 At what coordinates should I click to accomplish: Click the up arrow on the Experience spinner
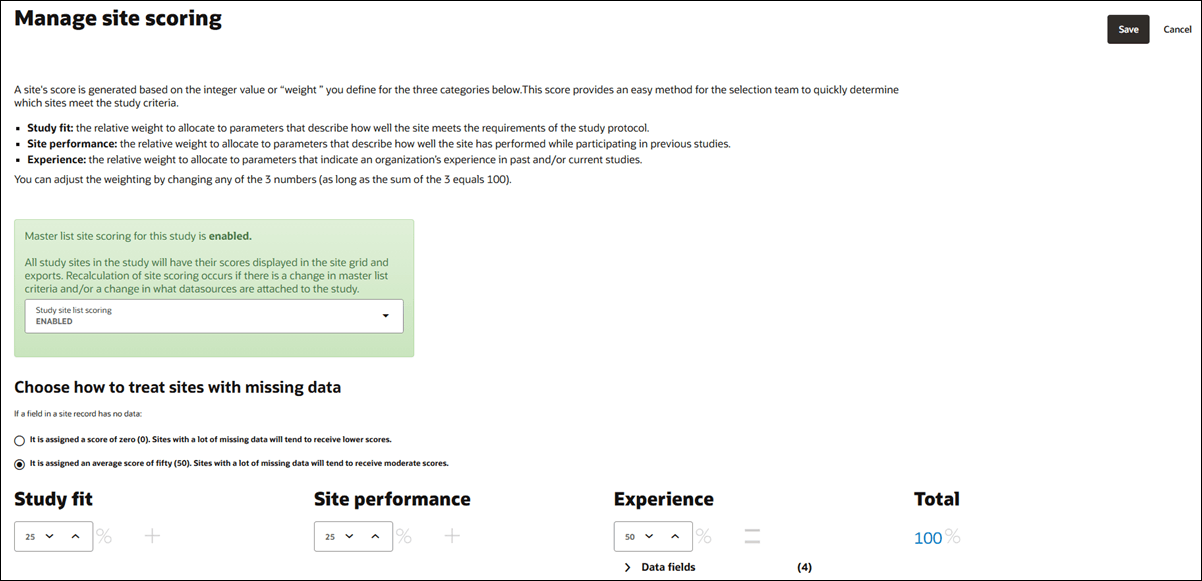676,536
